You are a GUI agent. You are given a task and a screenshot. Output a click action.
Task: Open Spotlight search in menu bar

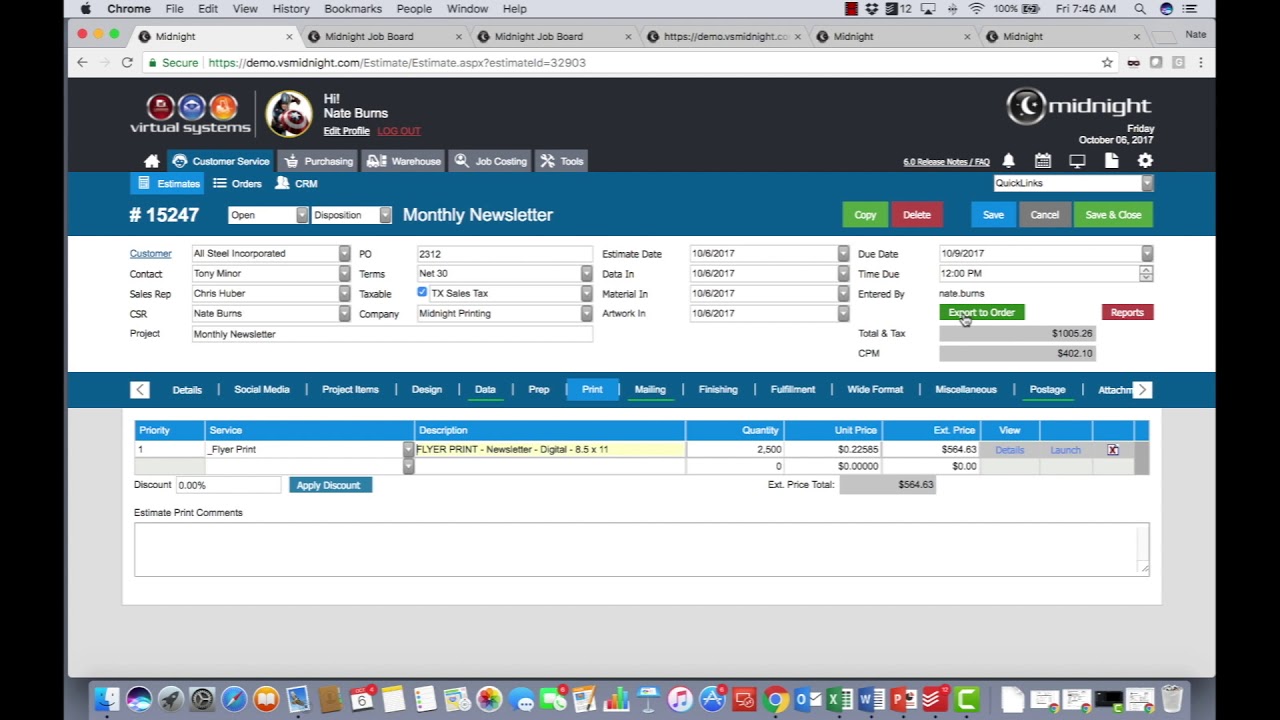(x=1139, y=9)
